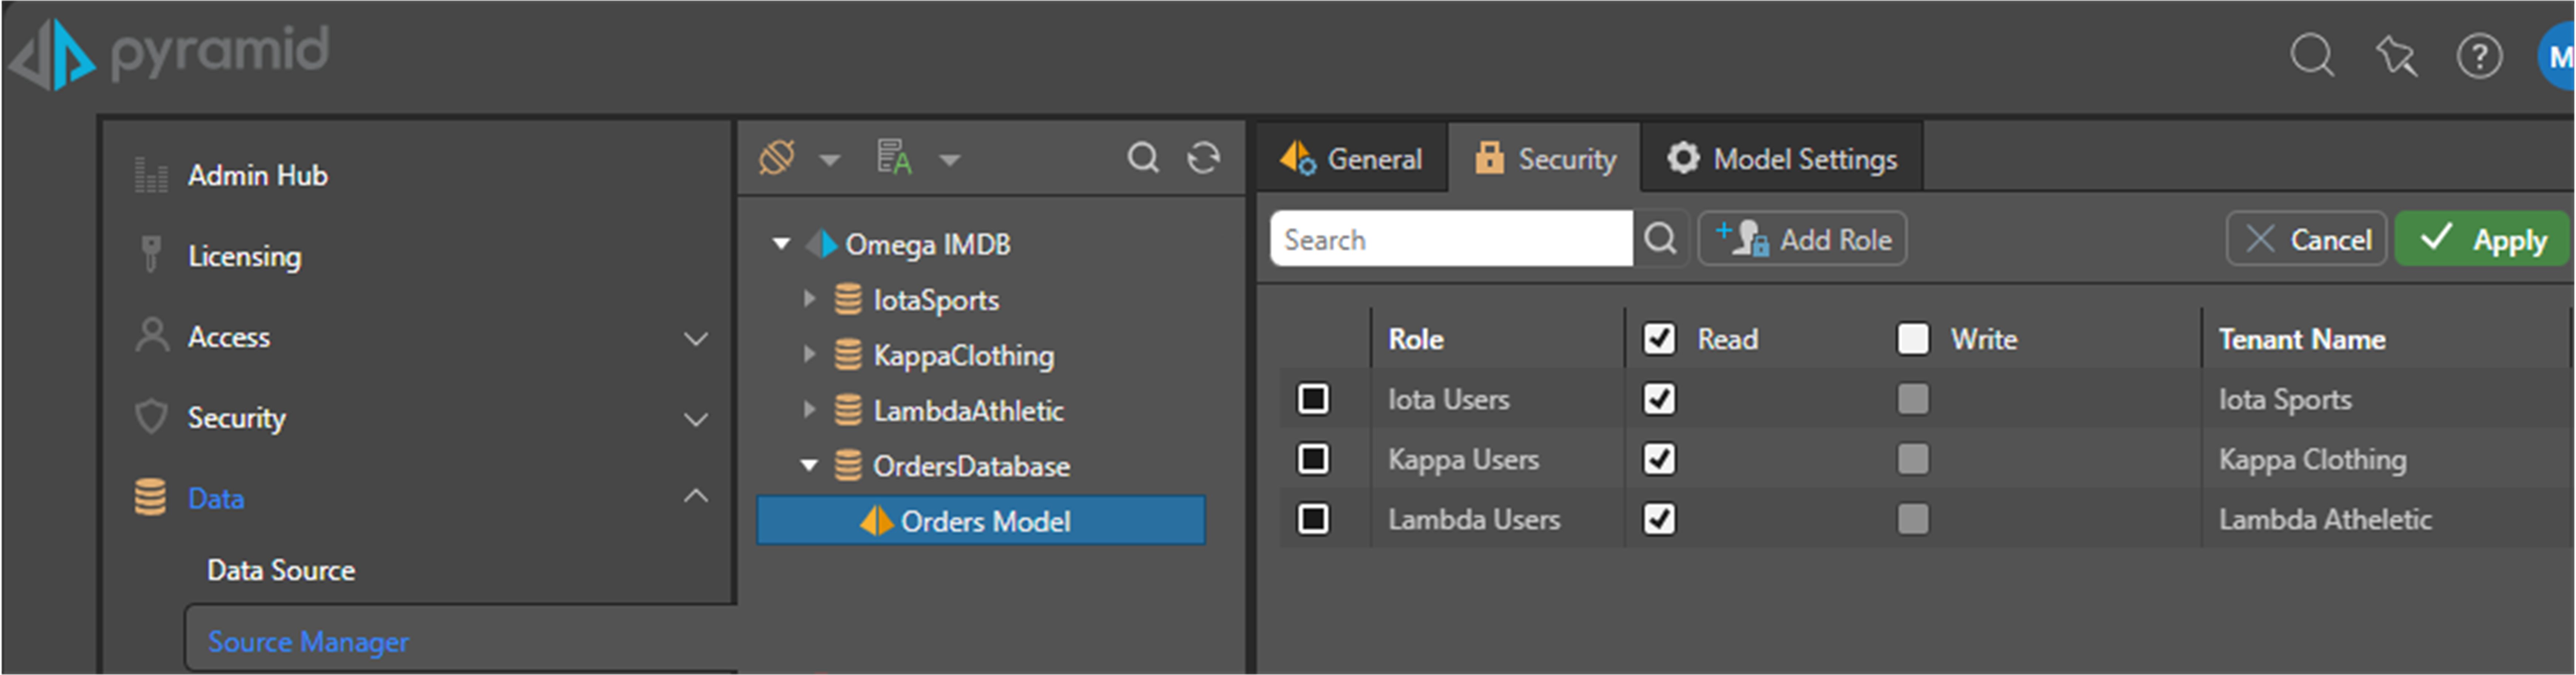Click the Admin Hub icon
The height and width of the screenshot is (675, 2576).
[151, 175]
